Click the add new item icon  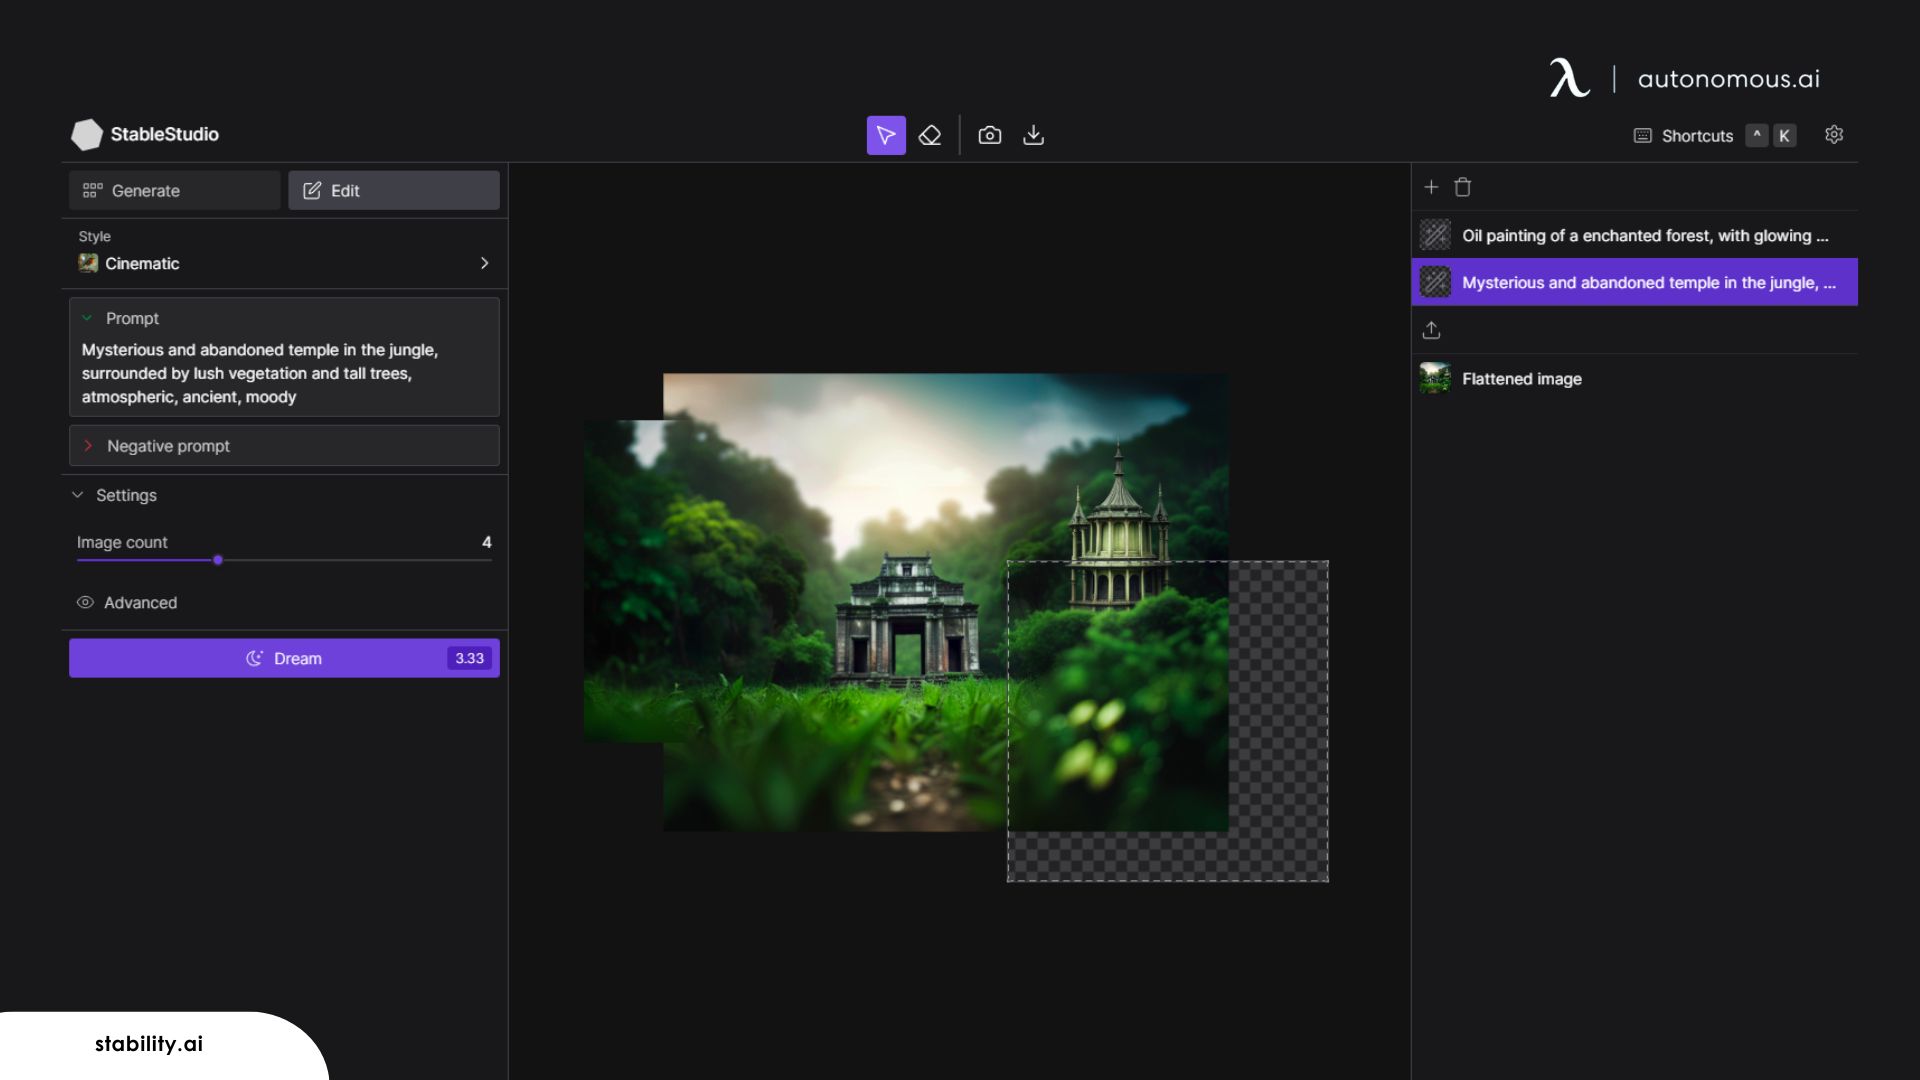click(1431, 186)
